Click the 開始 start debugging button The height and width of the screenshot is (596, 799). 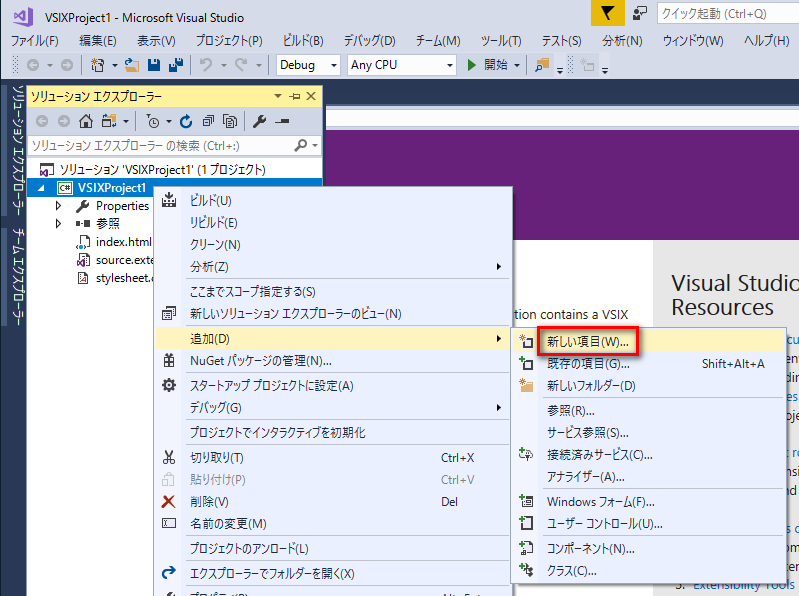tap(488, 65)
